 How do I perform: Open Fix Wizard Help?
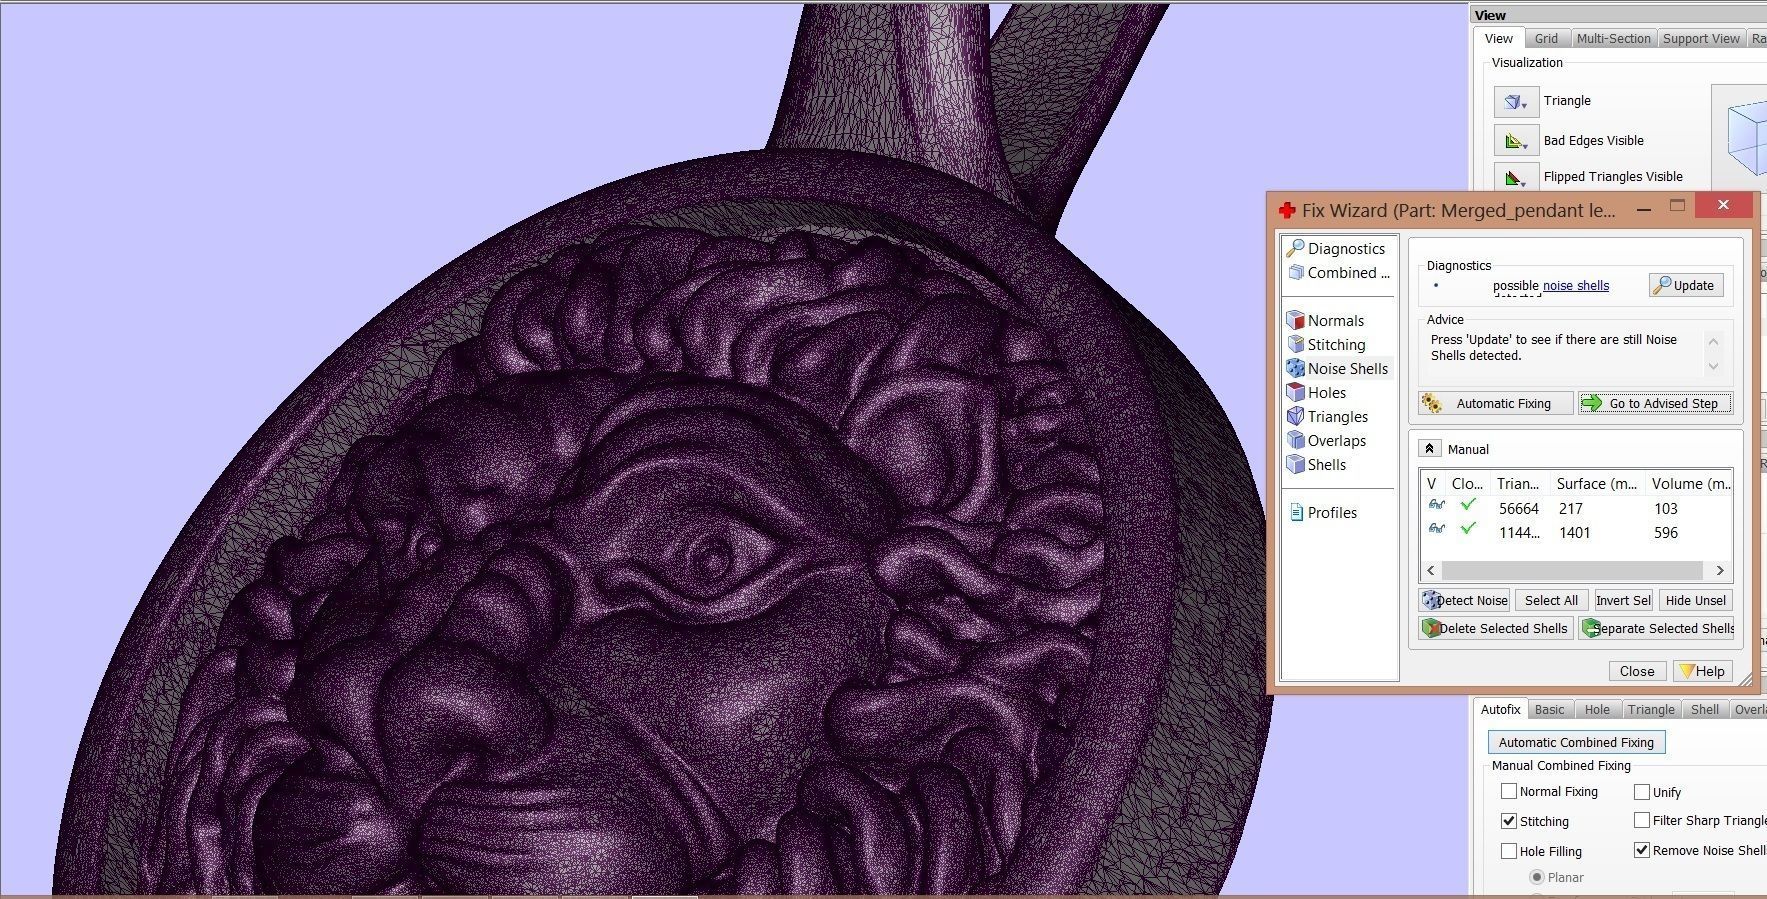point(1702,671)
